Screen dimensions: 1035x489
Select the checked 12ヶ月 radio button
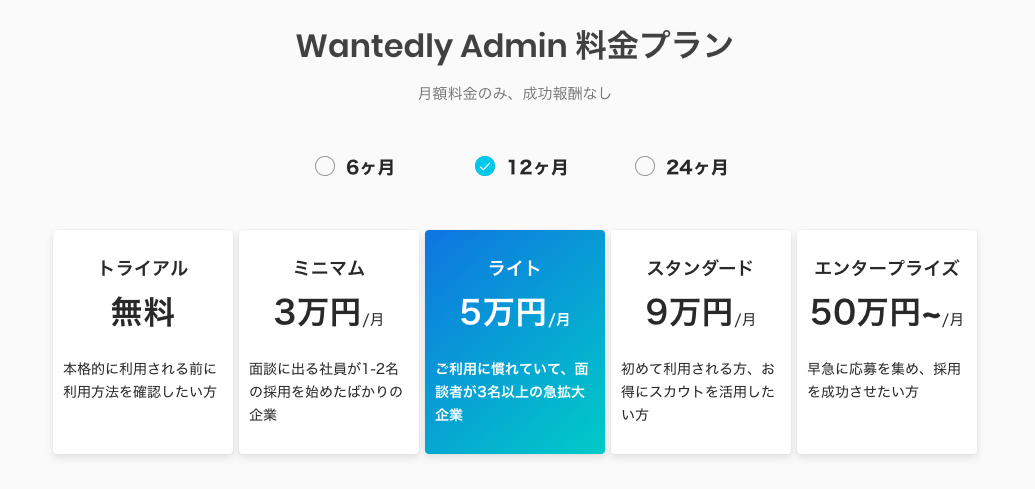(485, 167)
